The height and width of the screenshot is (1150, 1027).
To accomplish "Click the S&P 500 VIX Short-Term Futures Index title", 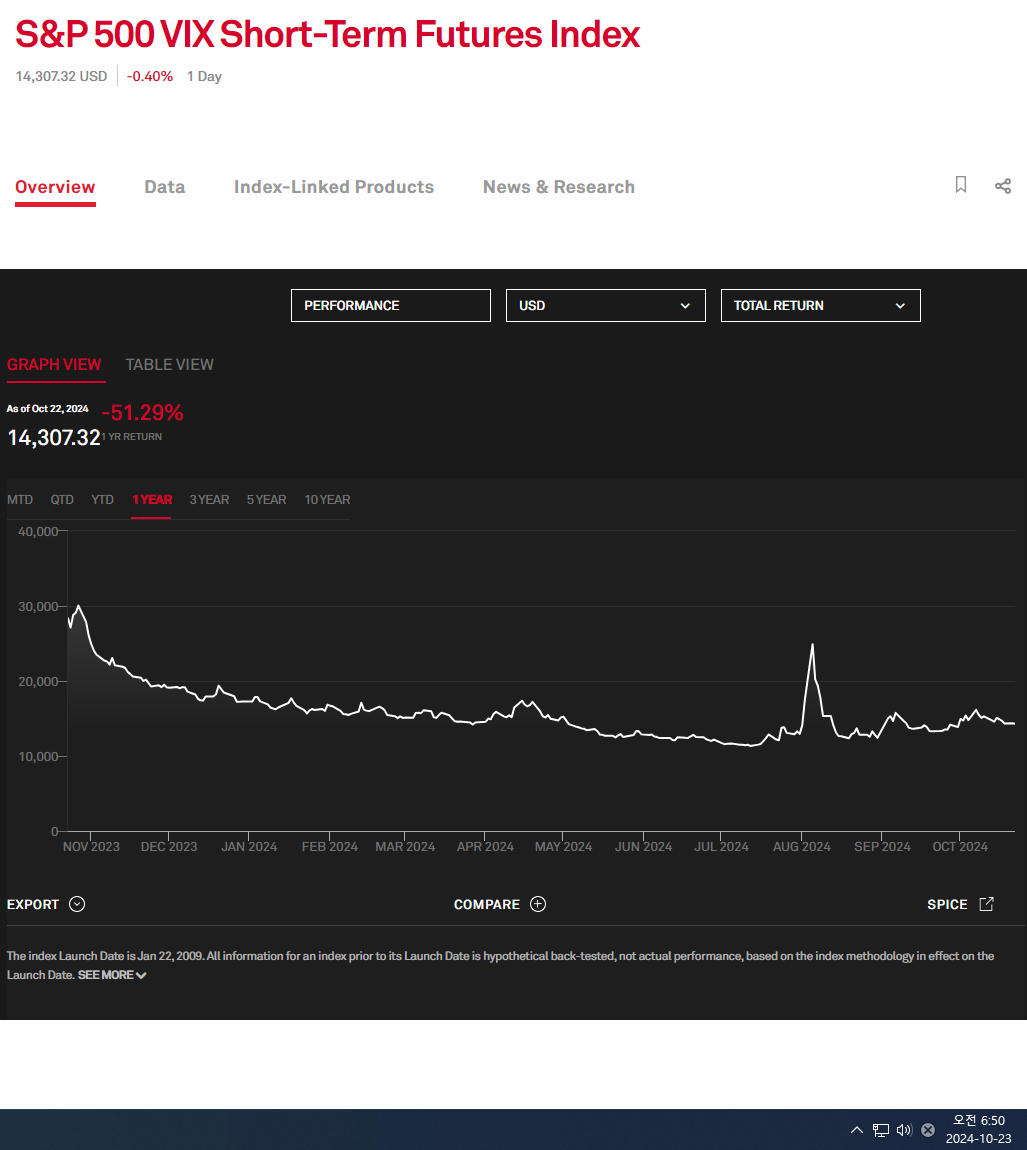I will [327, 34].
